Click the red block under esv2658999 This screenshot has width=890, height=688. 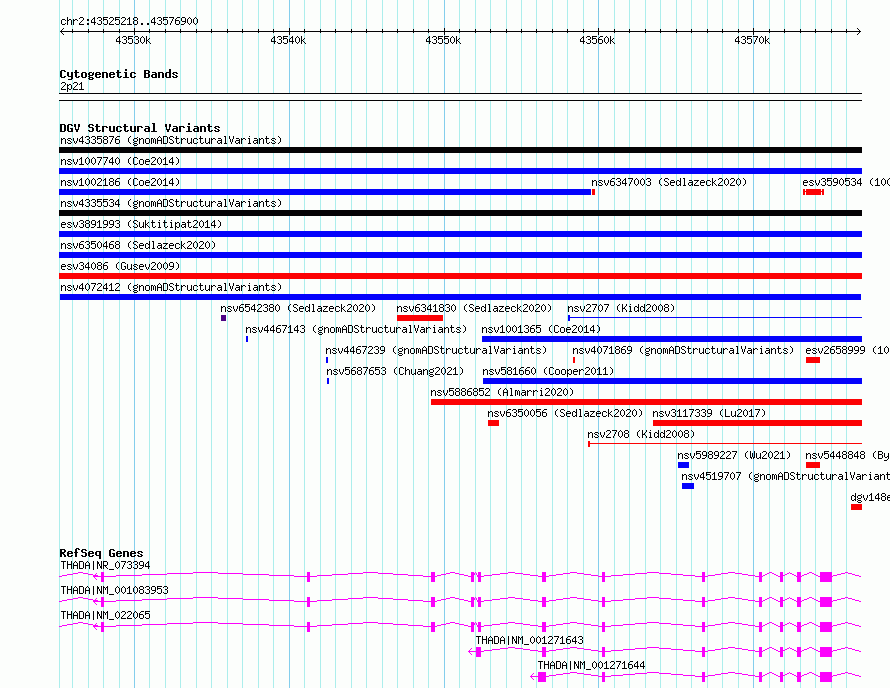[813, 360]
